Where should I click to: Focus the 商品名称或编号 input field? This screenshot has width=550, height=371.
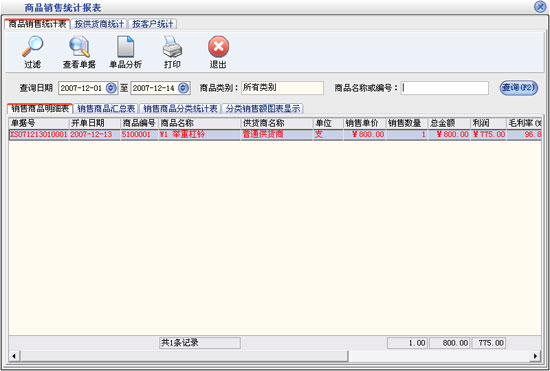tap(445, 88)
